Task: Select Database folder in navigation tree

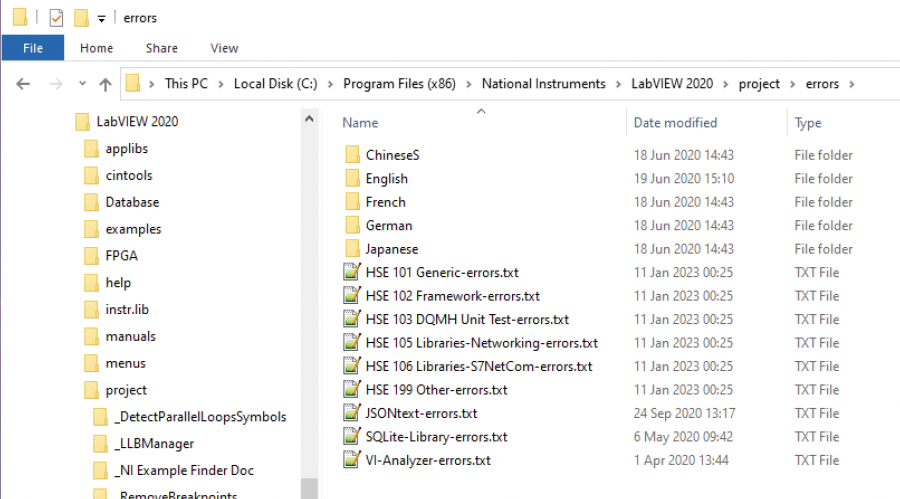Action: pos(132,202)
